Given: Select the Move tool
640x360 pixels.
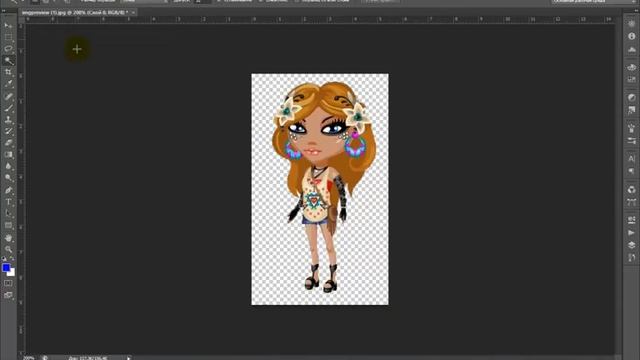Looking at the screenshot, I should point(8,26).
